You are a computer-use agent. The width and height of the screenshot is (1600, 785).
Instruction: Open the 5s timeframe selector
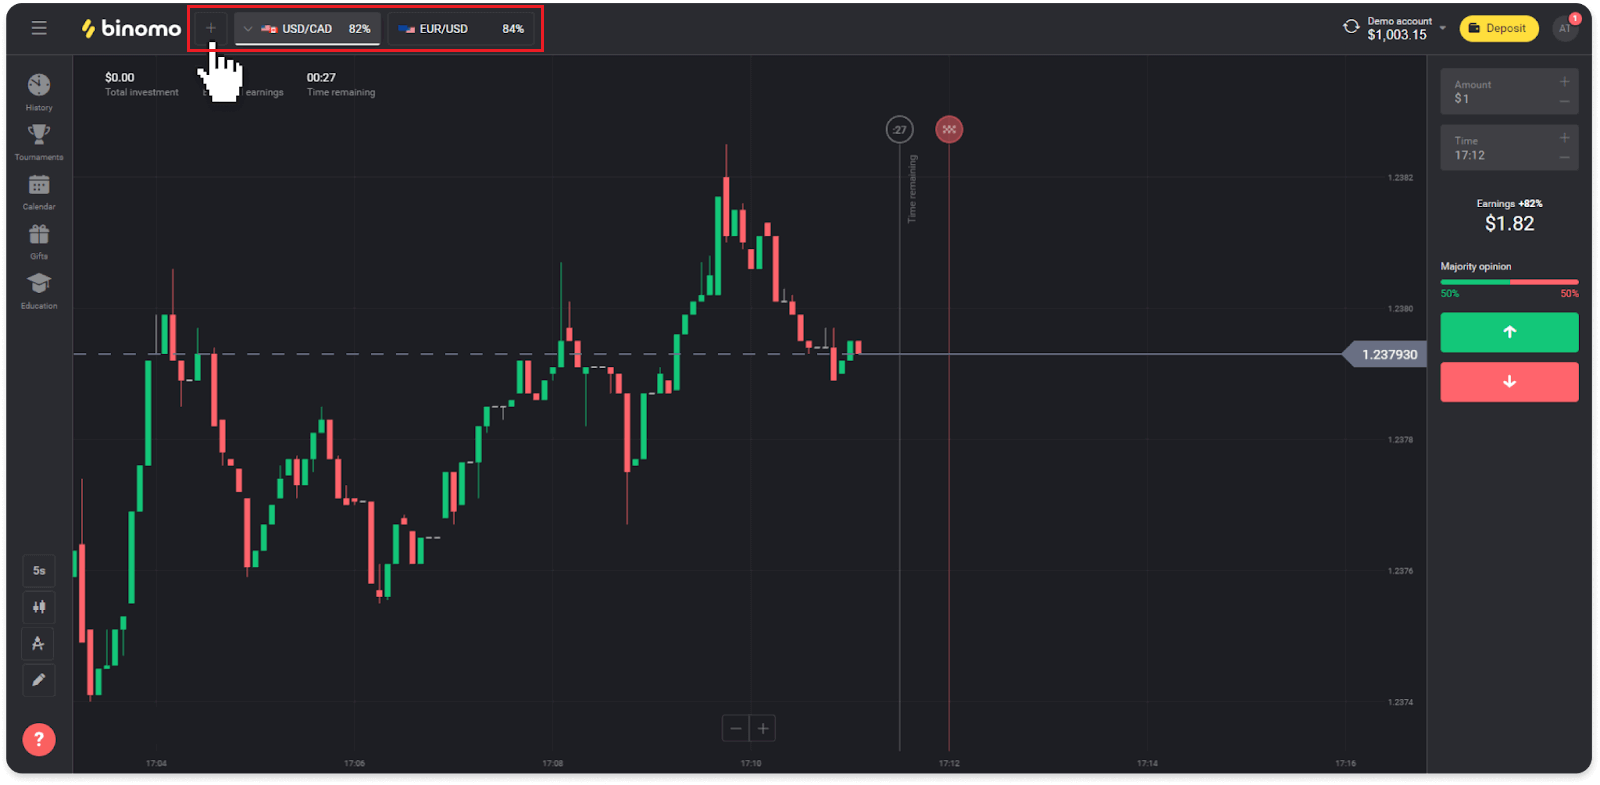(38, 570)
